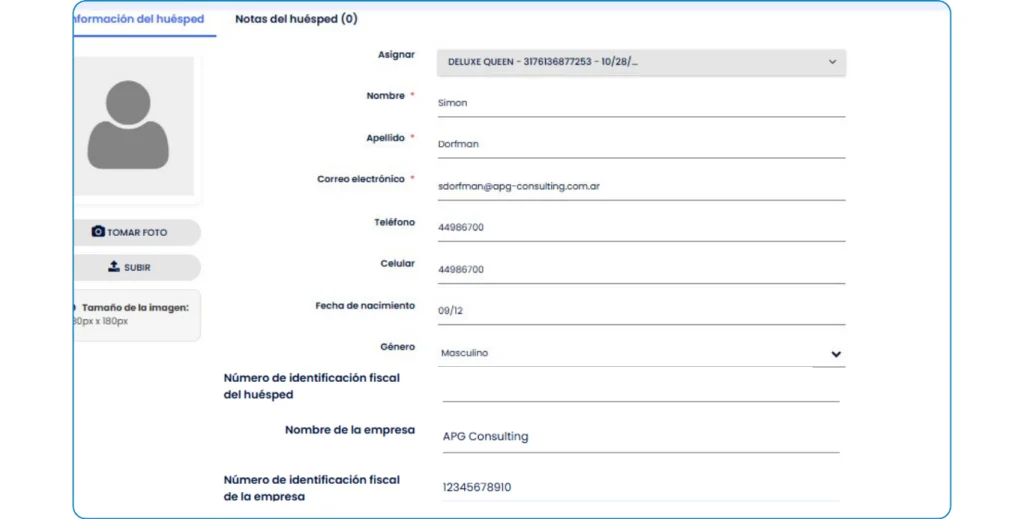The image size is (1024, 519).
Task: Click the Teléfono input field
Action: (x=641, y=228)
